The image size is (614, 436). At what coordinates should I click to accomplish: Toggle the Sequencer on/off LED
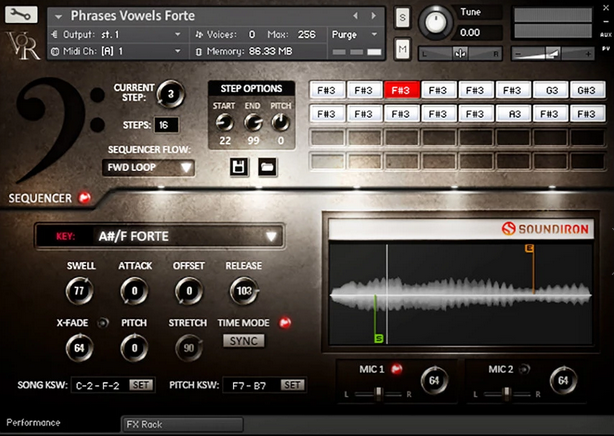pos(84,198)
